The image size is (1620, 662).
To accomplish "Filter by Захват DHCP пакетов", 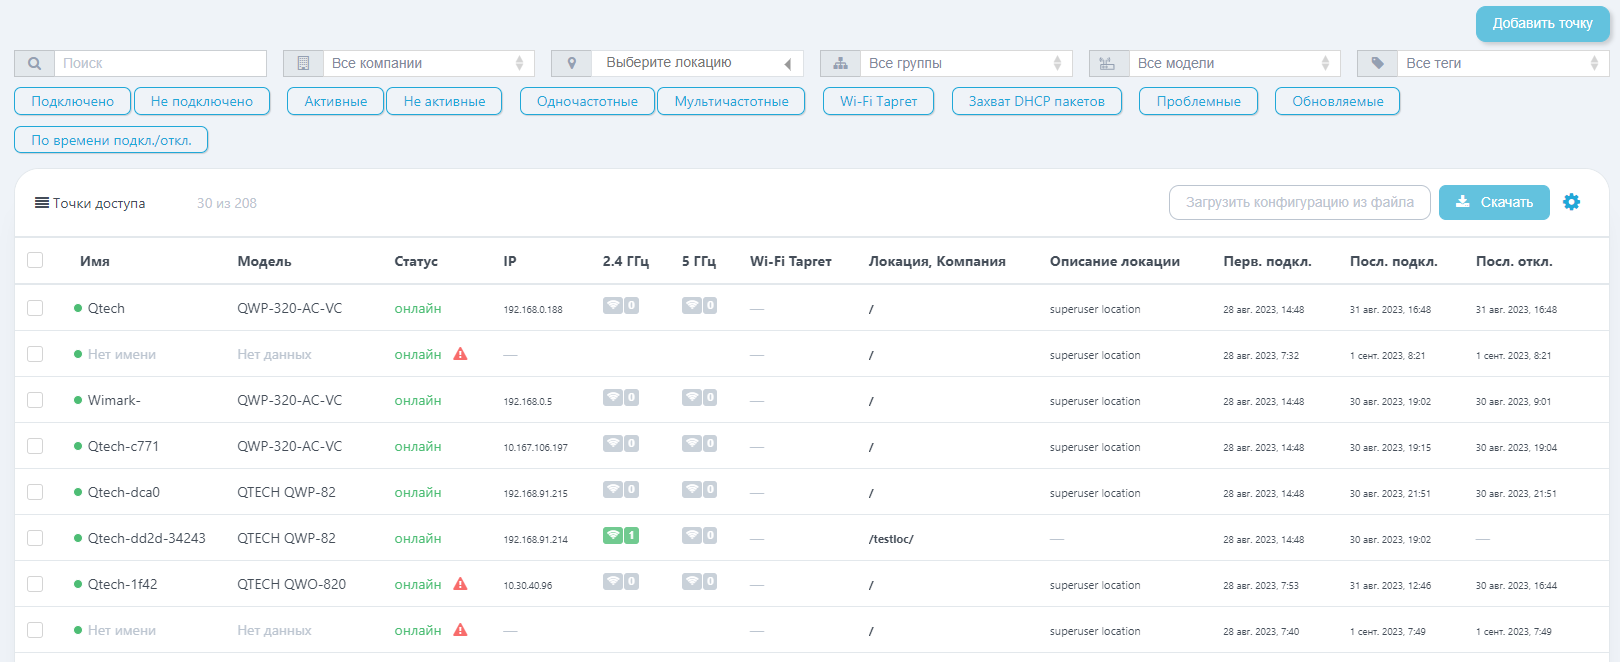I will pyautogui.click(x=1036, y=101).
